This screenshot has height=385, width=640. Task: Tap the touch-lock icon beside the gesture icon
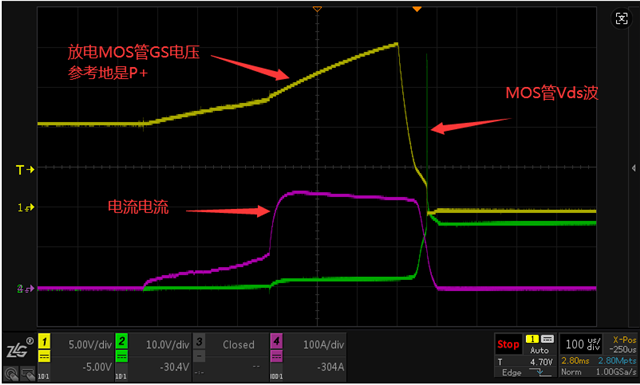(28, 373)
